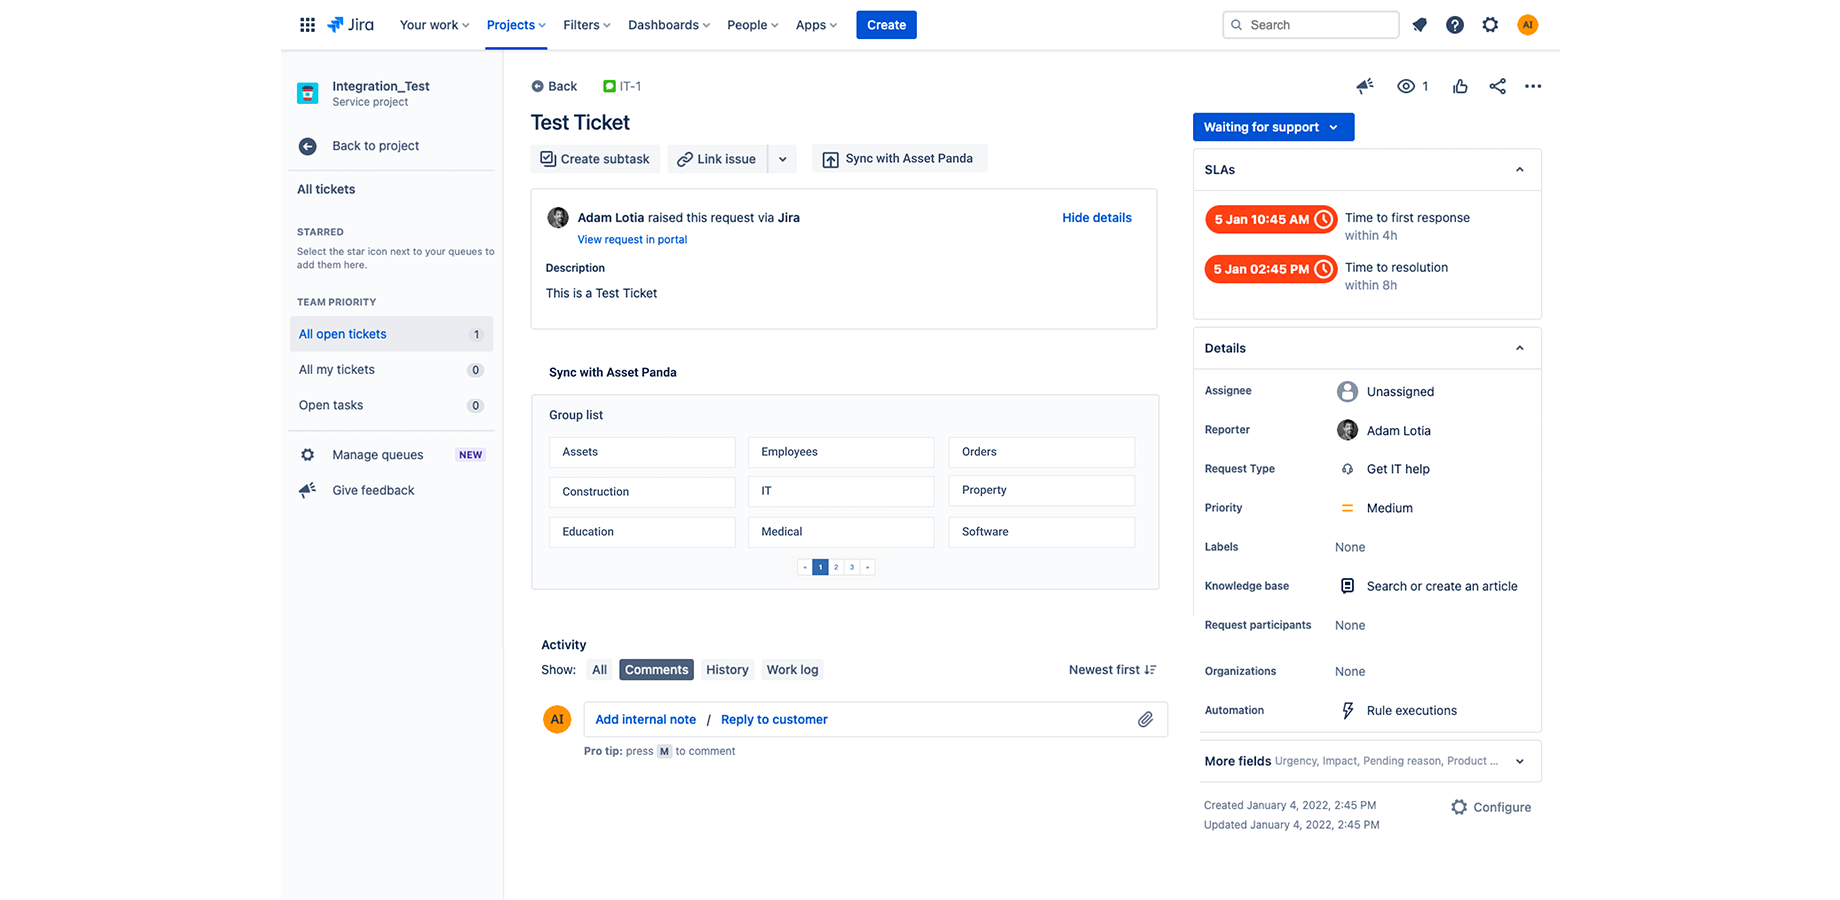
Task: Open the Dashboards dropdown menu
Action: (x=669, y=25)
